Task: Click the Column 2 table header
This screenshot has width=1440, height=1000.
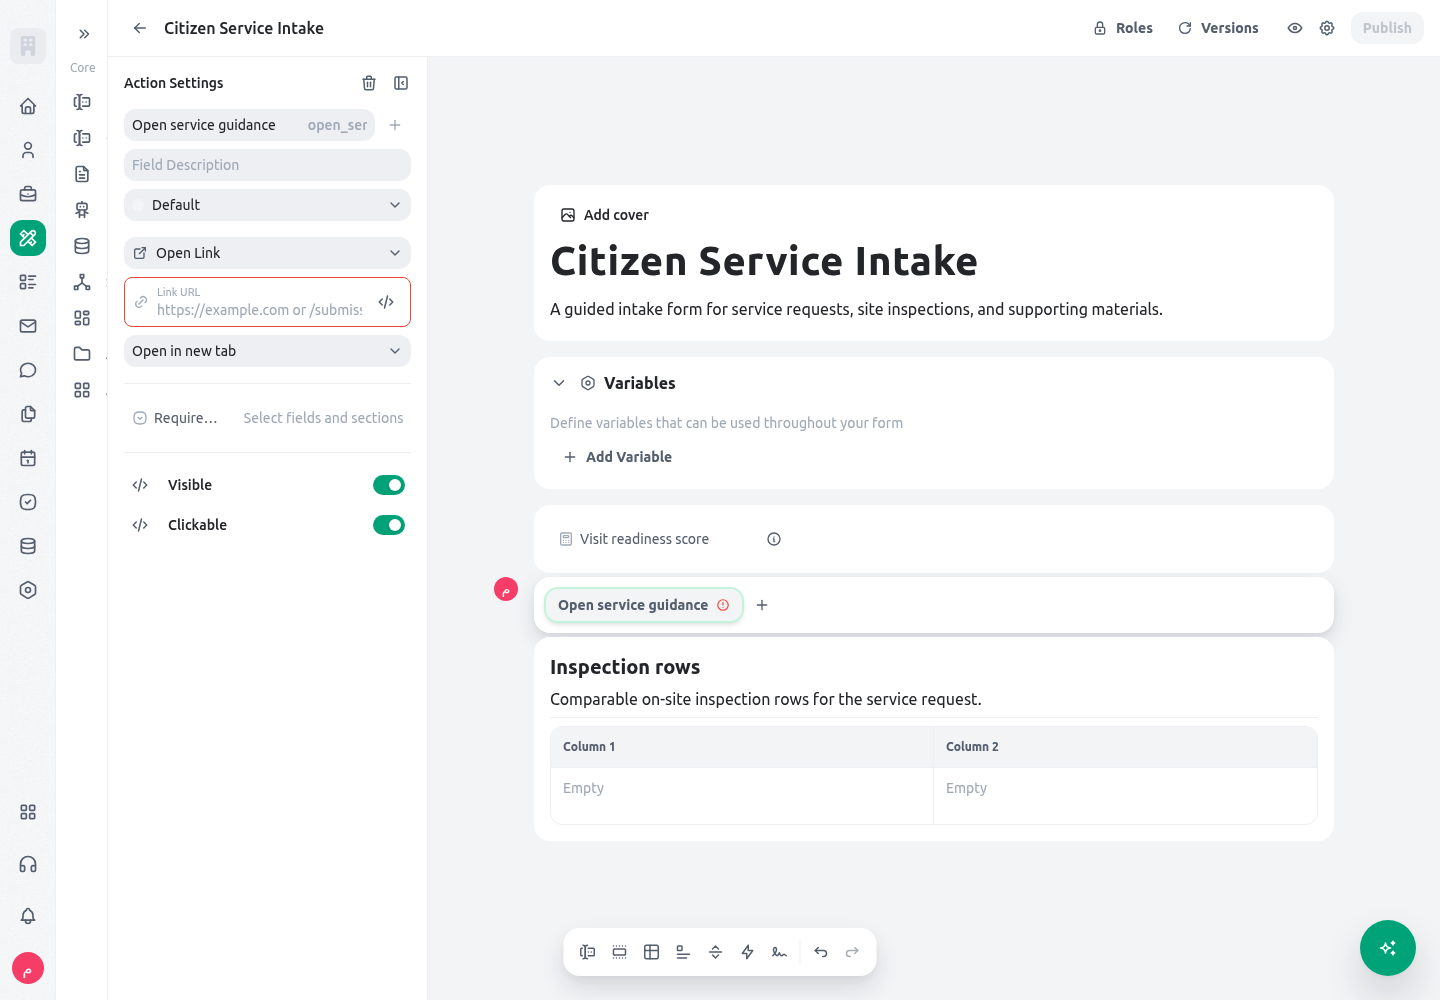Action: tap(1125, 747)
